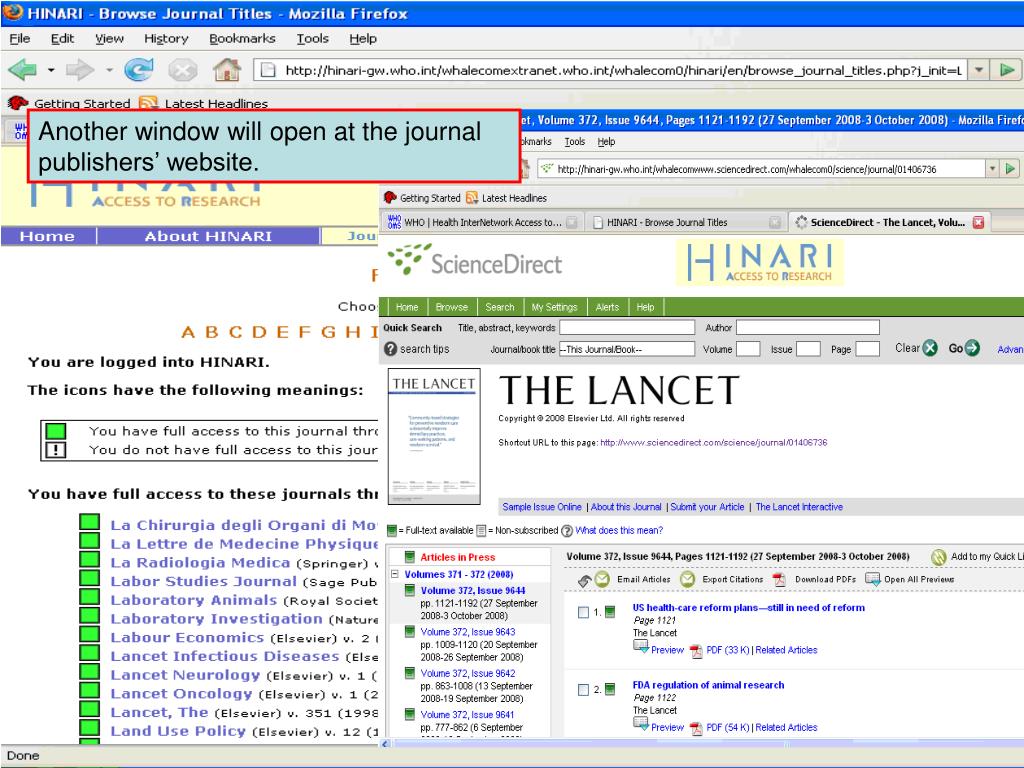Open Preview icon for the FDA regulation article

[x=641, y=724]
